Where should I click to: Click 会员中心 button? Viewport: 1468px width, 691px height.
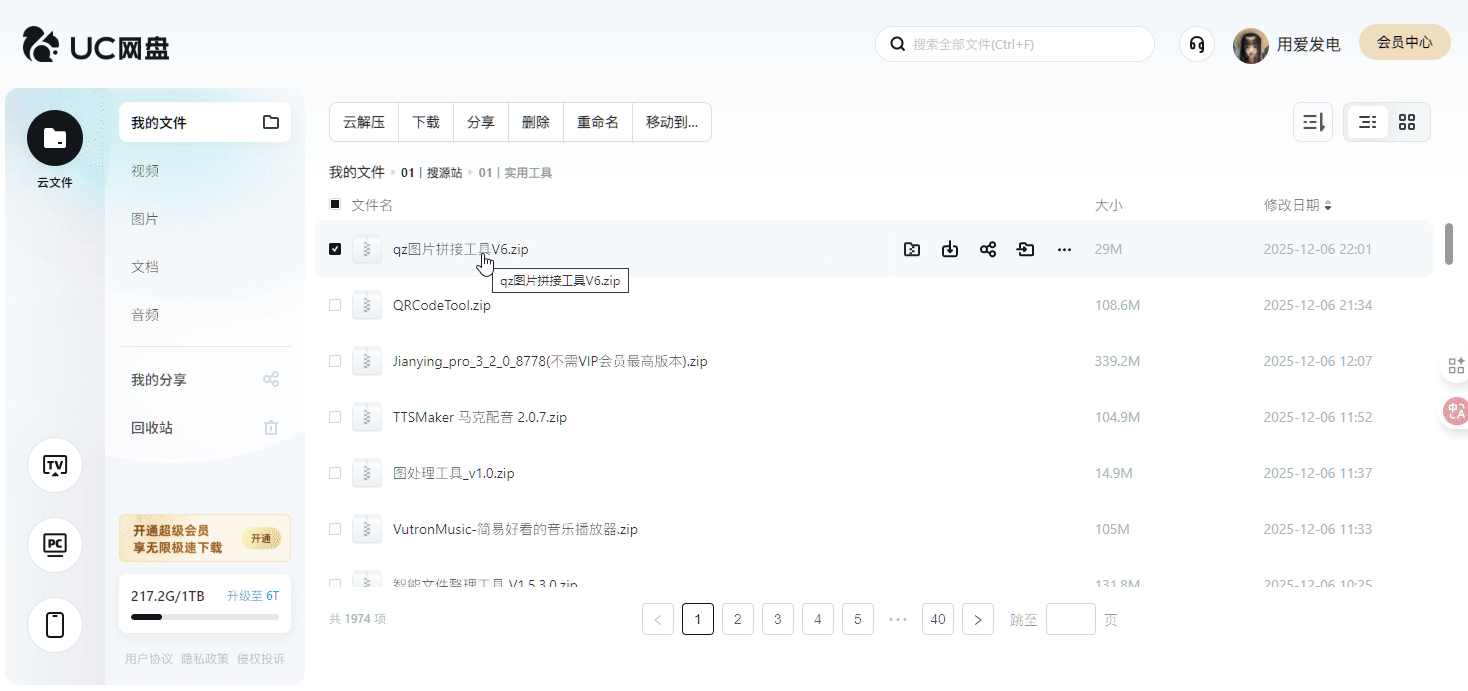click(1404, 42)
